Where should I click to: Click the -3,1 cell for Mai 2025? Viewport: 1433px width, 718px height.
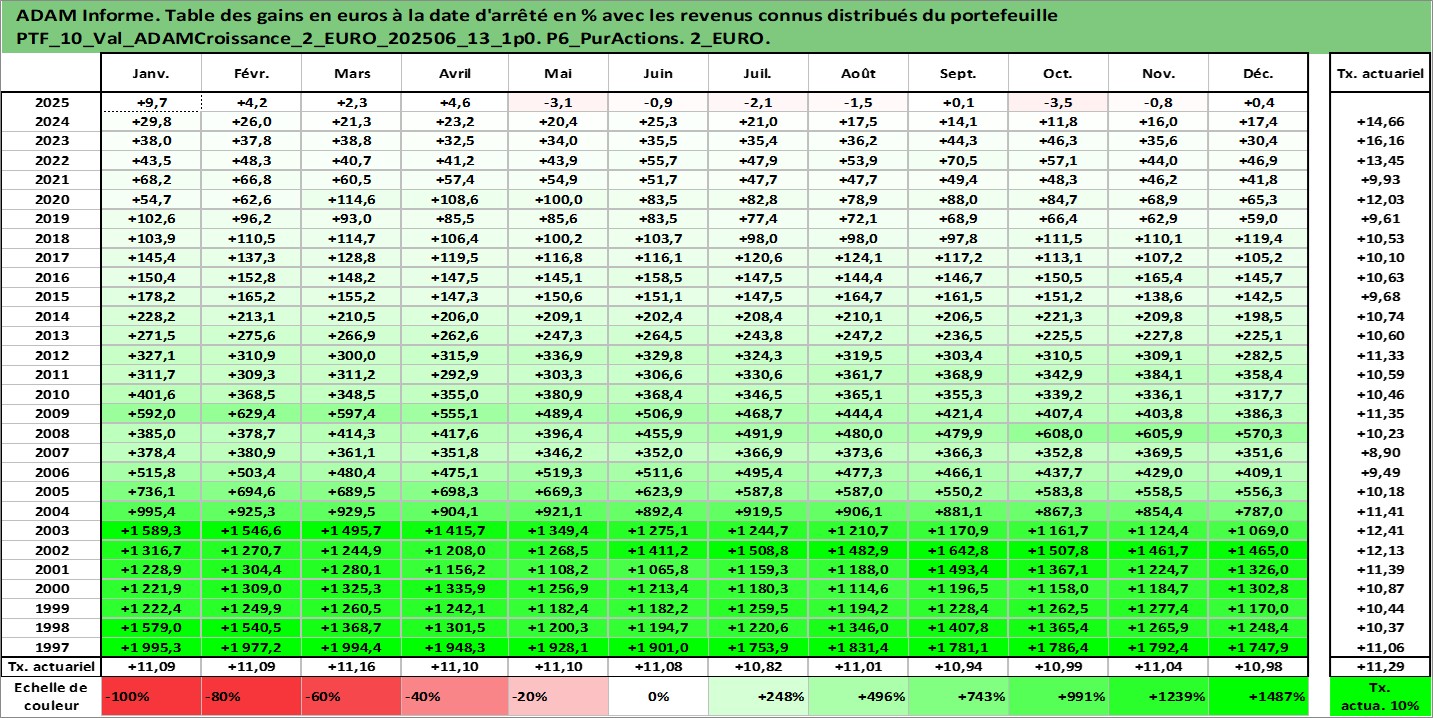click(558, 102)
